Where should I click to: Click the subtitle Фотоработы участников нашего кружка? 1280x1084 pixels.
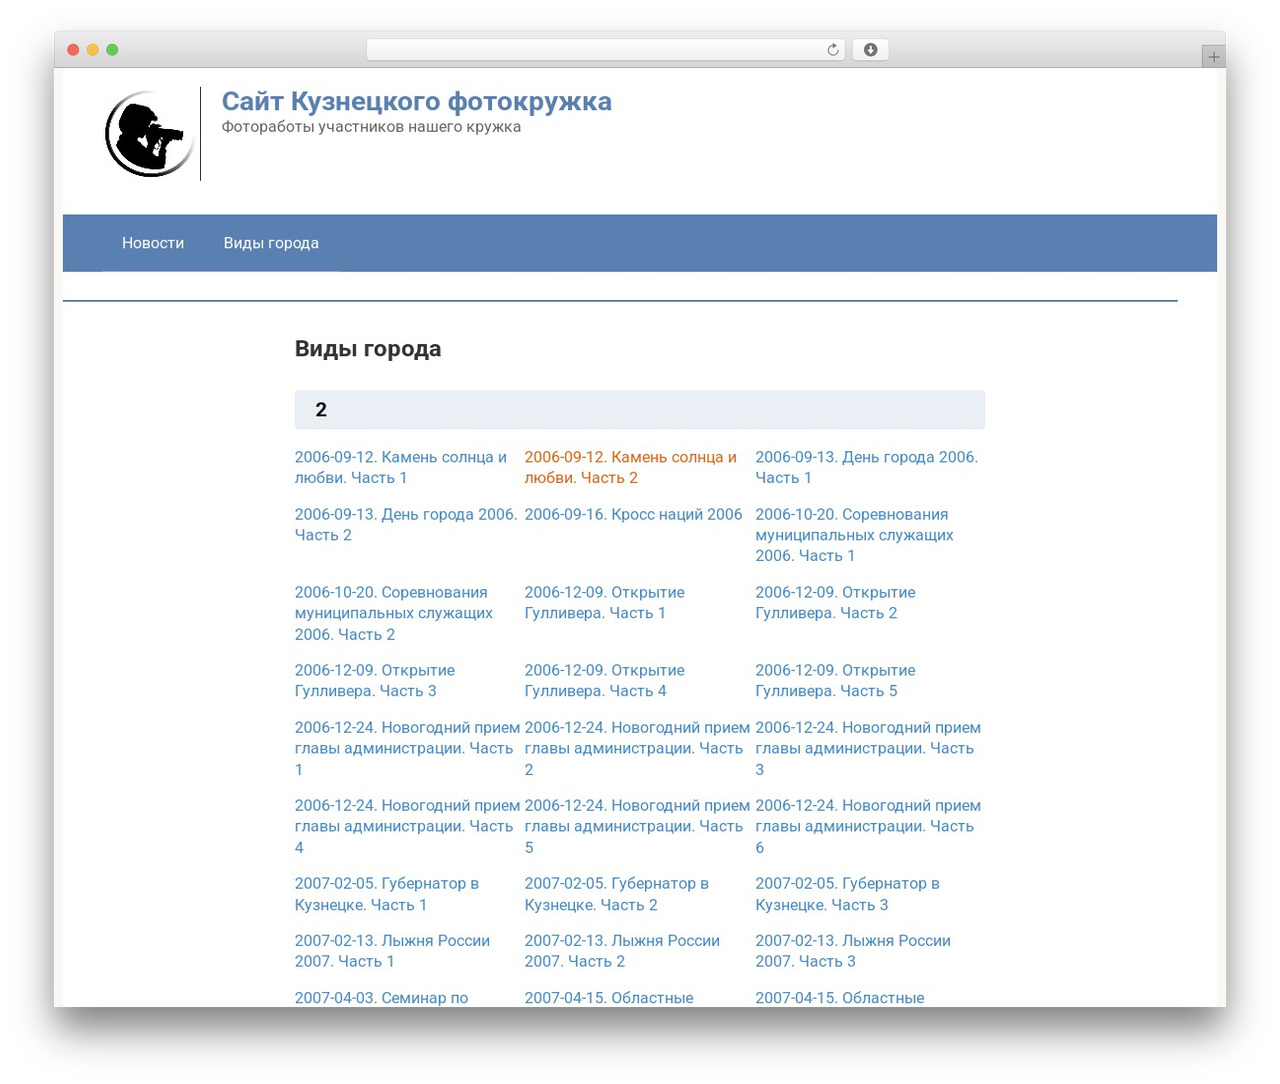click(x=371, y=127)
